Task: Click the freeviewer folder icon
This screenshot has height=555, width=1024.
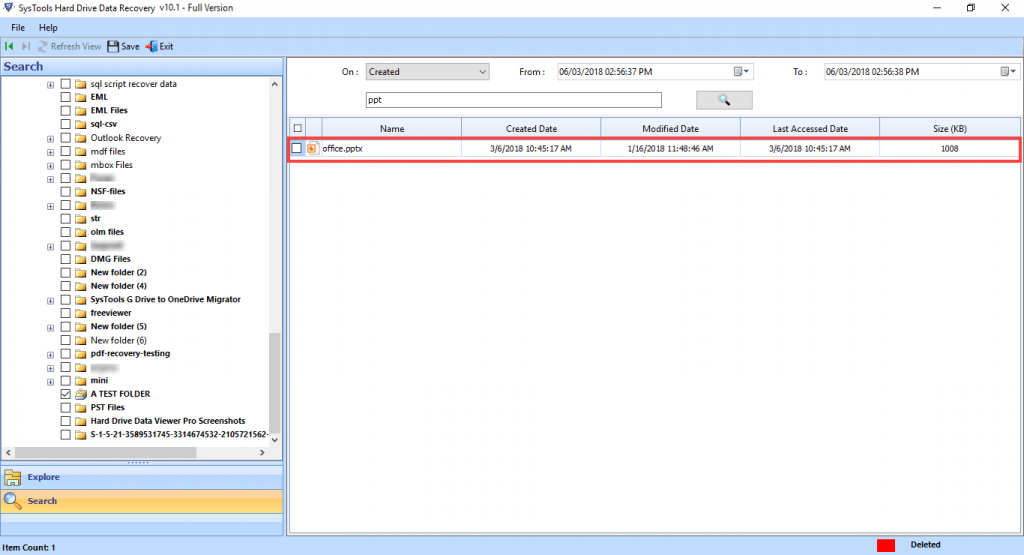Action: click(x=81, y=313)
